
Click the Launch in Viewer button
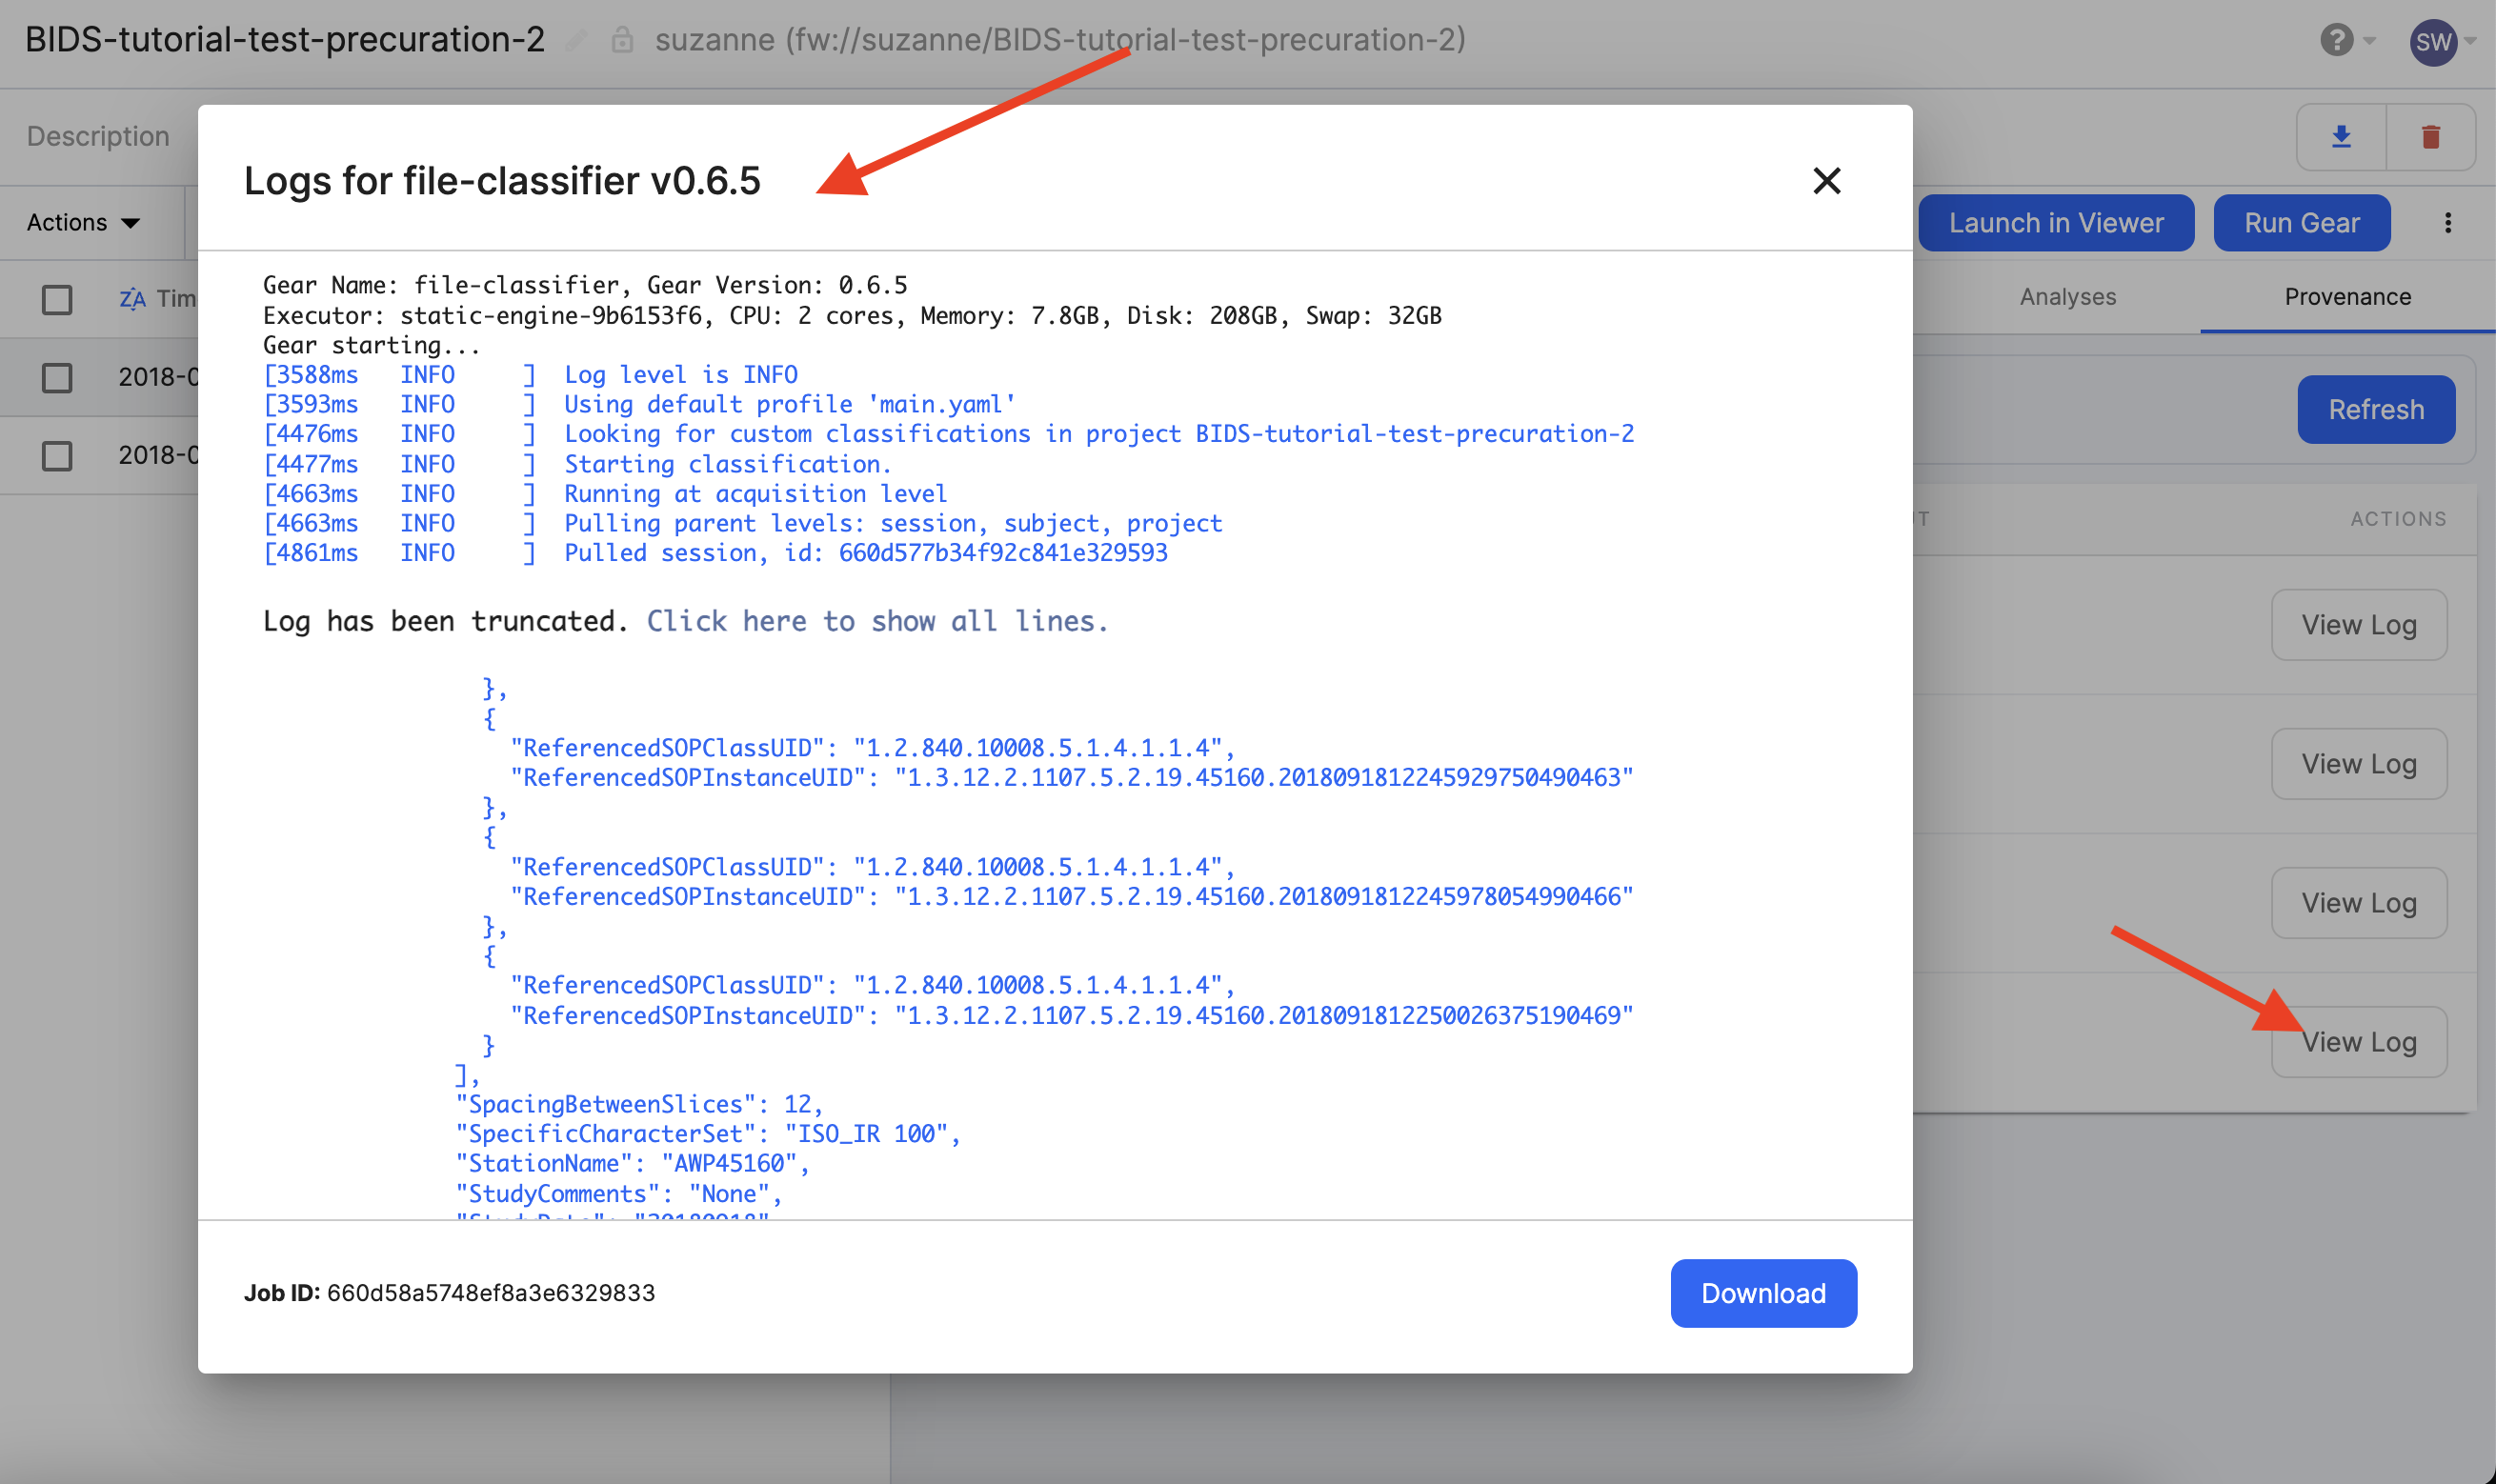pyautogui.click(x=2055, y=223)
